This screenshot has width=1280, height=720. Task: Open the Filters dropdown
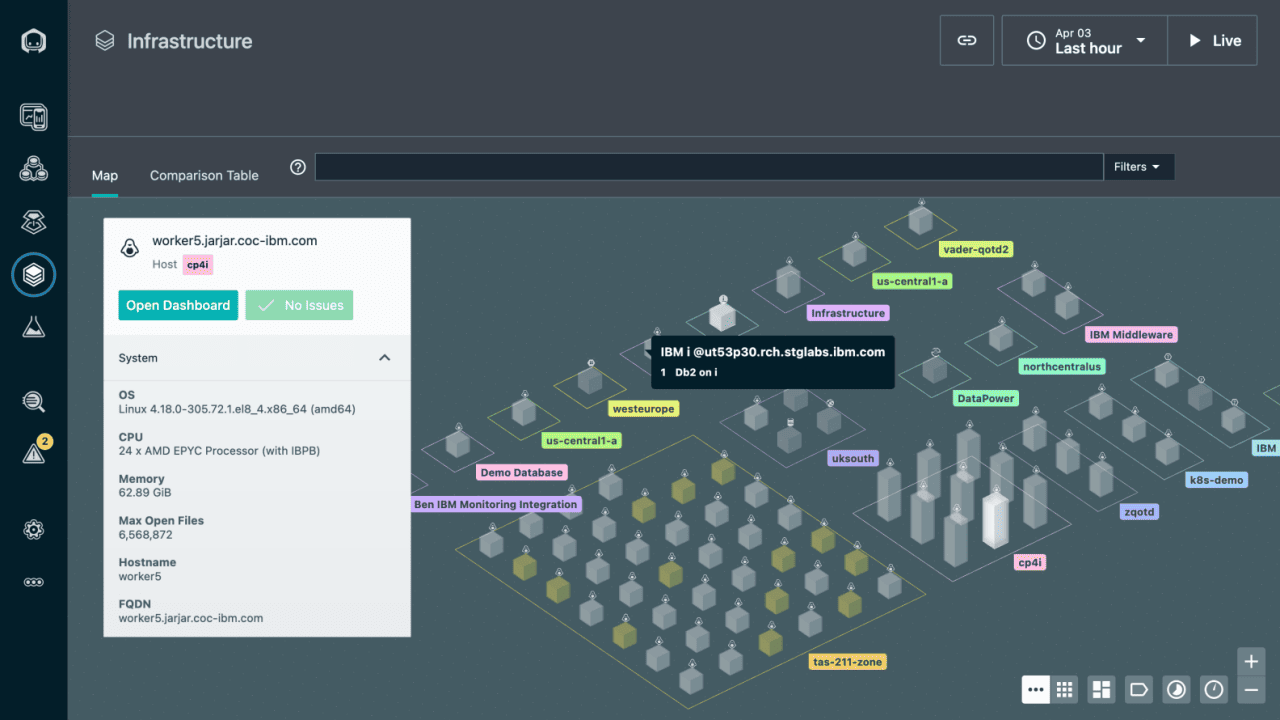point(1138,166)
